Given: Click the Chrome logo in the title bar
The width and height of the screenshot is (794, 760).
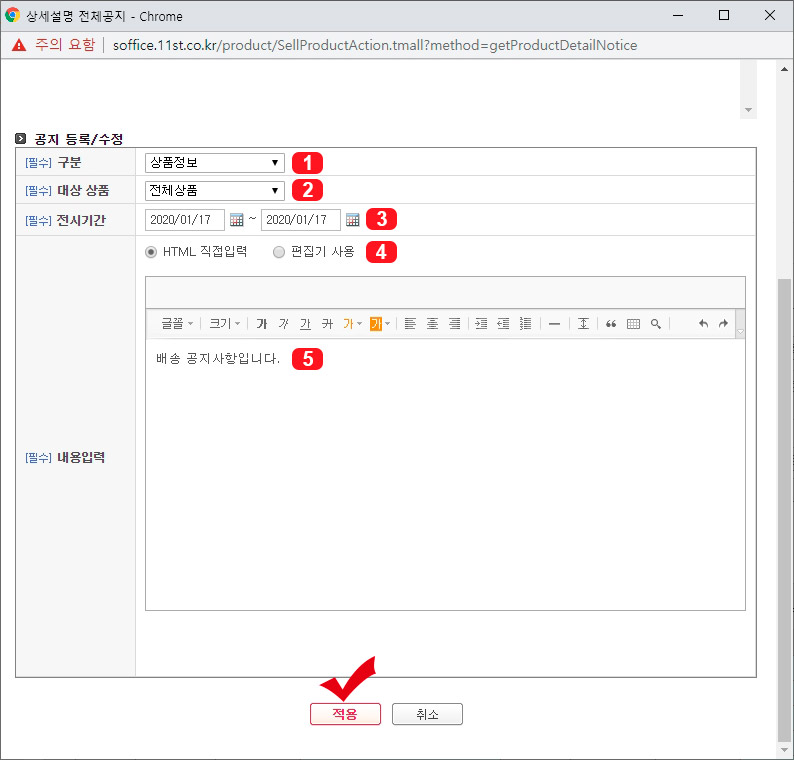Looking at the screenshot, I should 12,15.
